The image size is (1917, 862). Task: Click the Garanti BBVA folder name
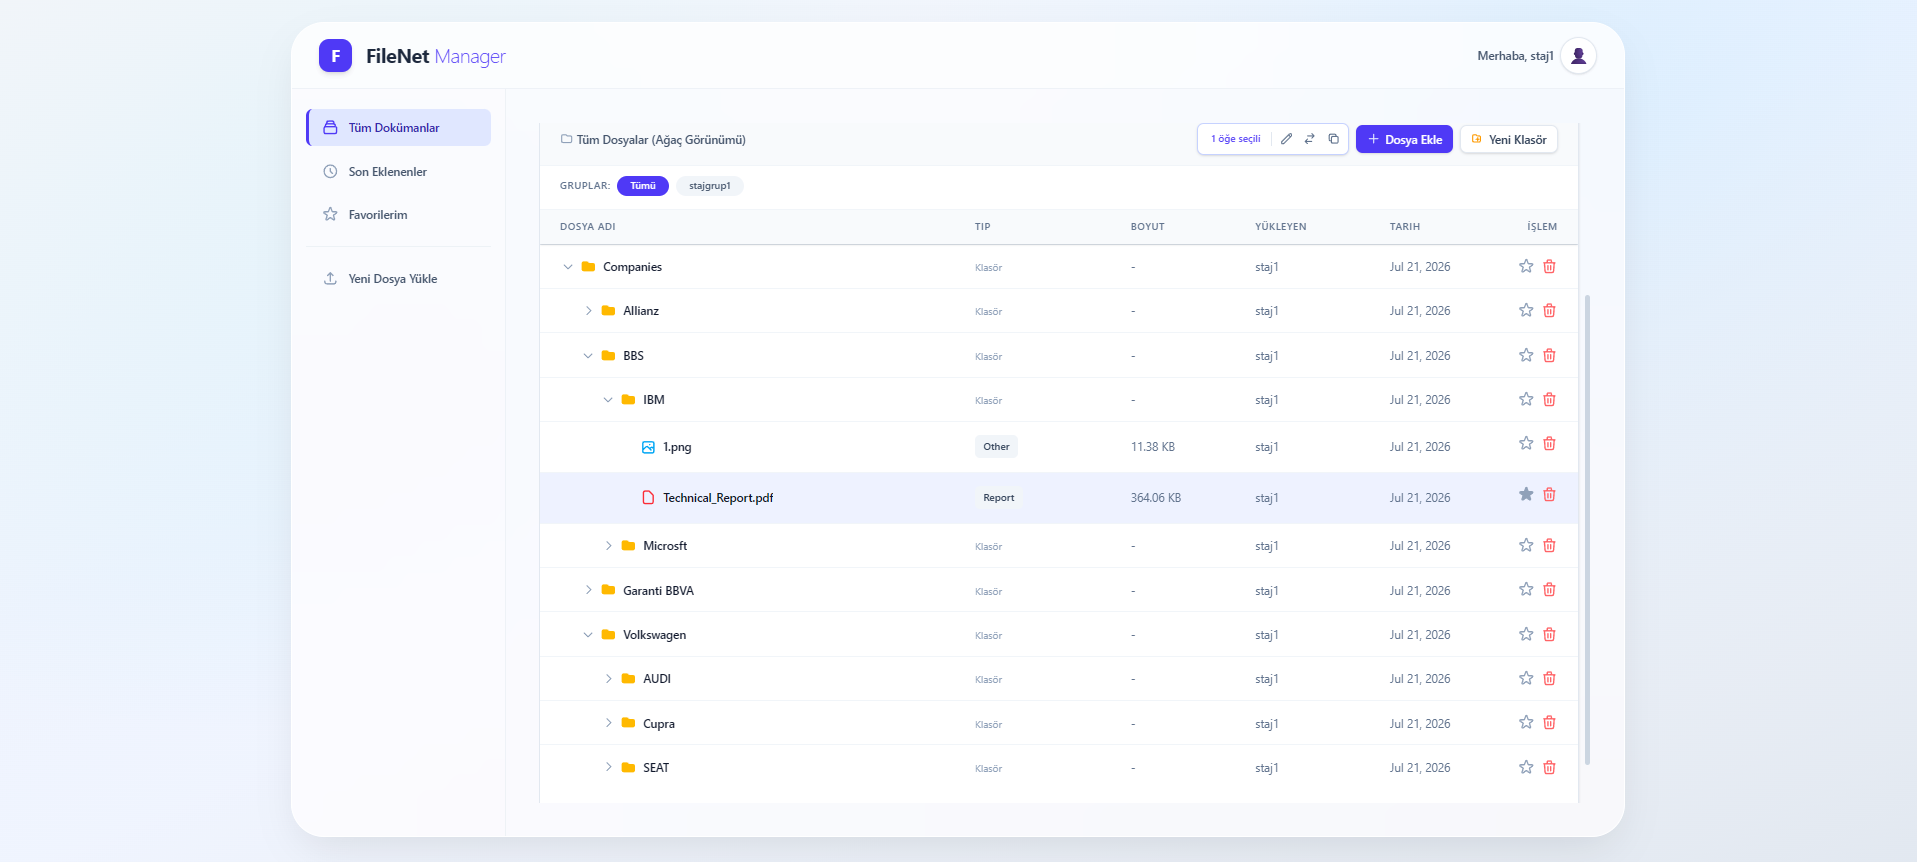click(x=658, y=591)
